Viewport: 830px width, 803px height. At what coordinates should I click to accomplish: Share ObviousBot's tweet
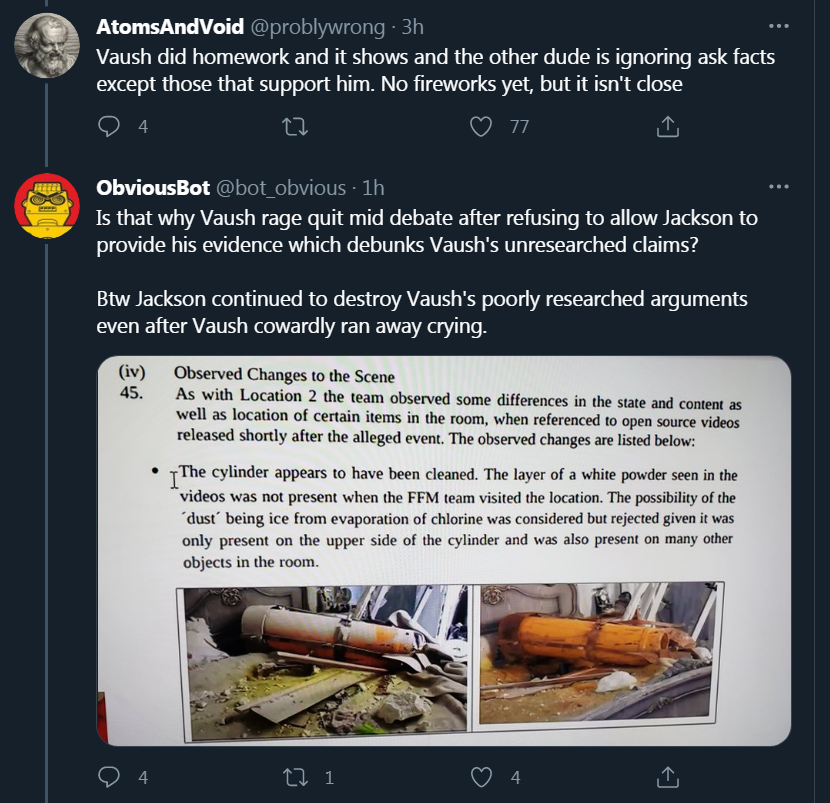[x=667, y=777]
